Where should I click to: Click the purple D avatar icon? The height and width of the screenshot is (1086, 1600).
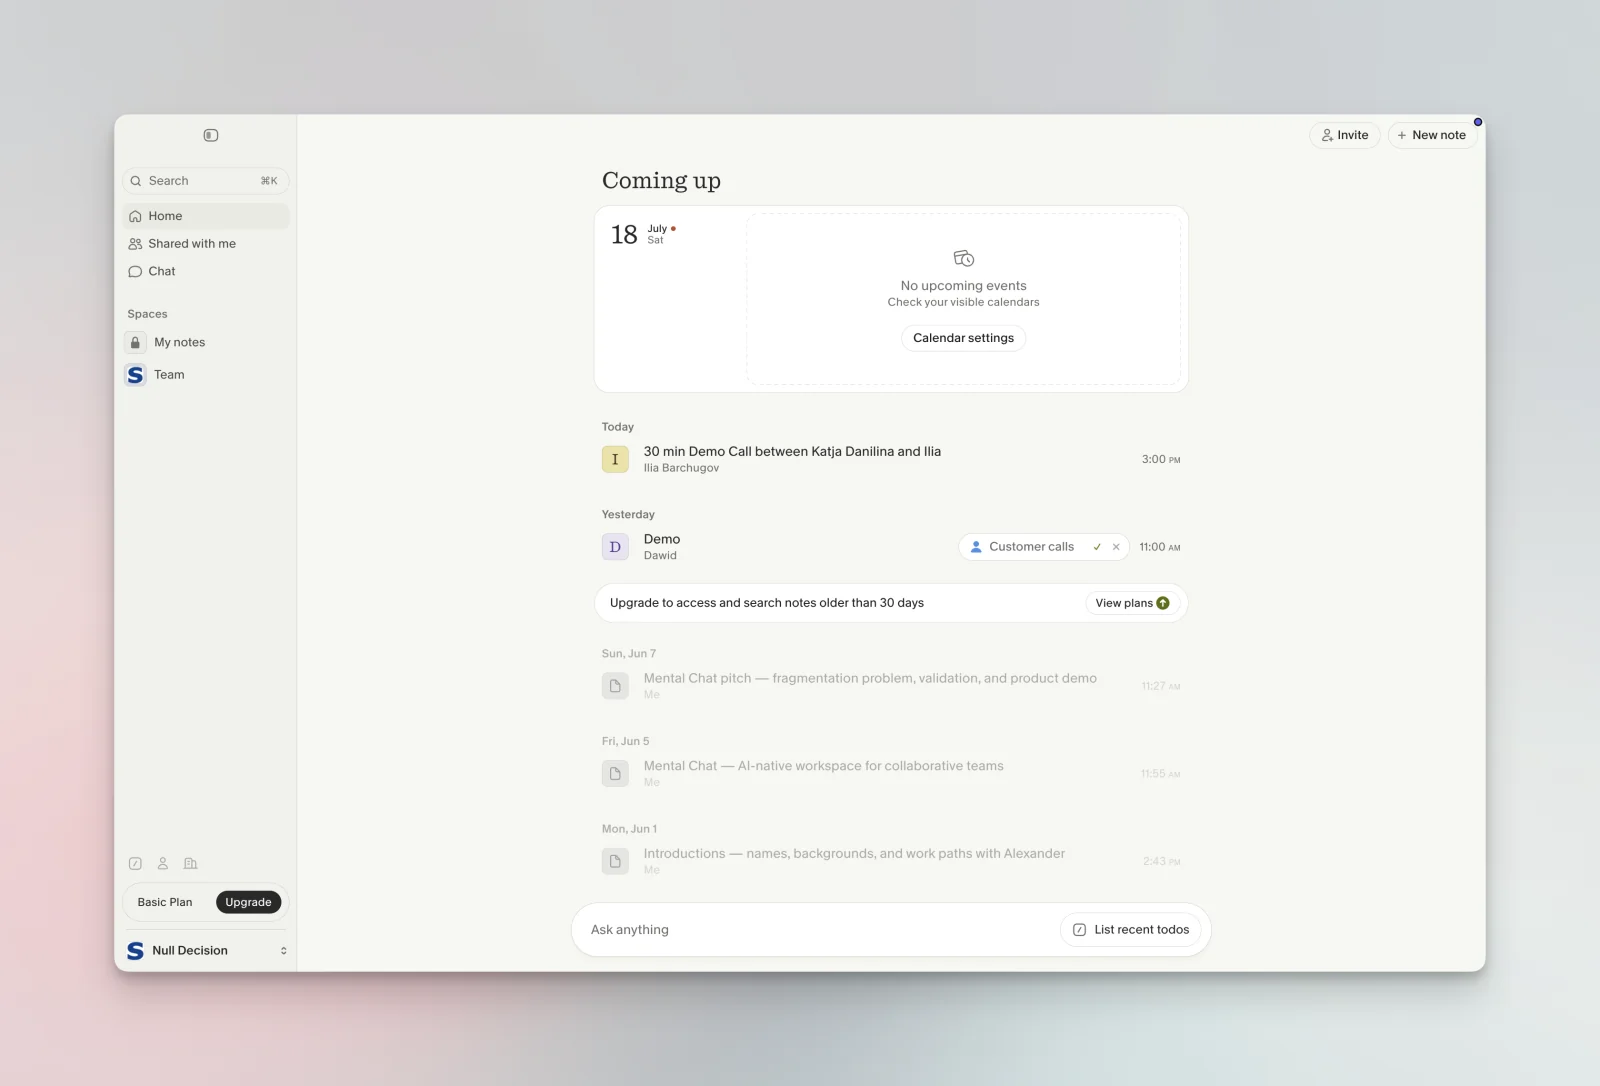(615, 547)
